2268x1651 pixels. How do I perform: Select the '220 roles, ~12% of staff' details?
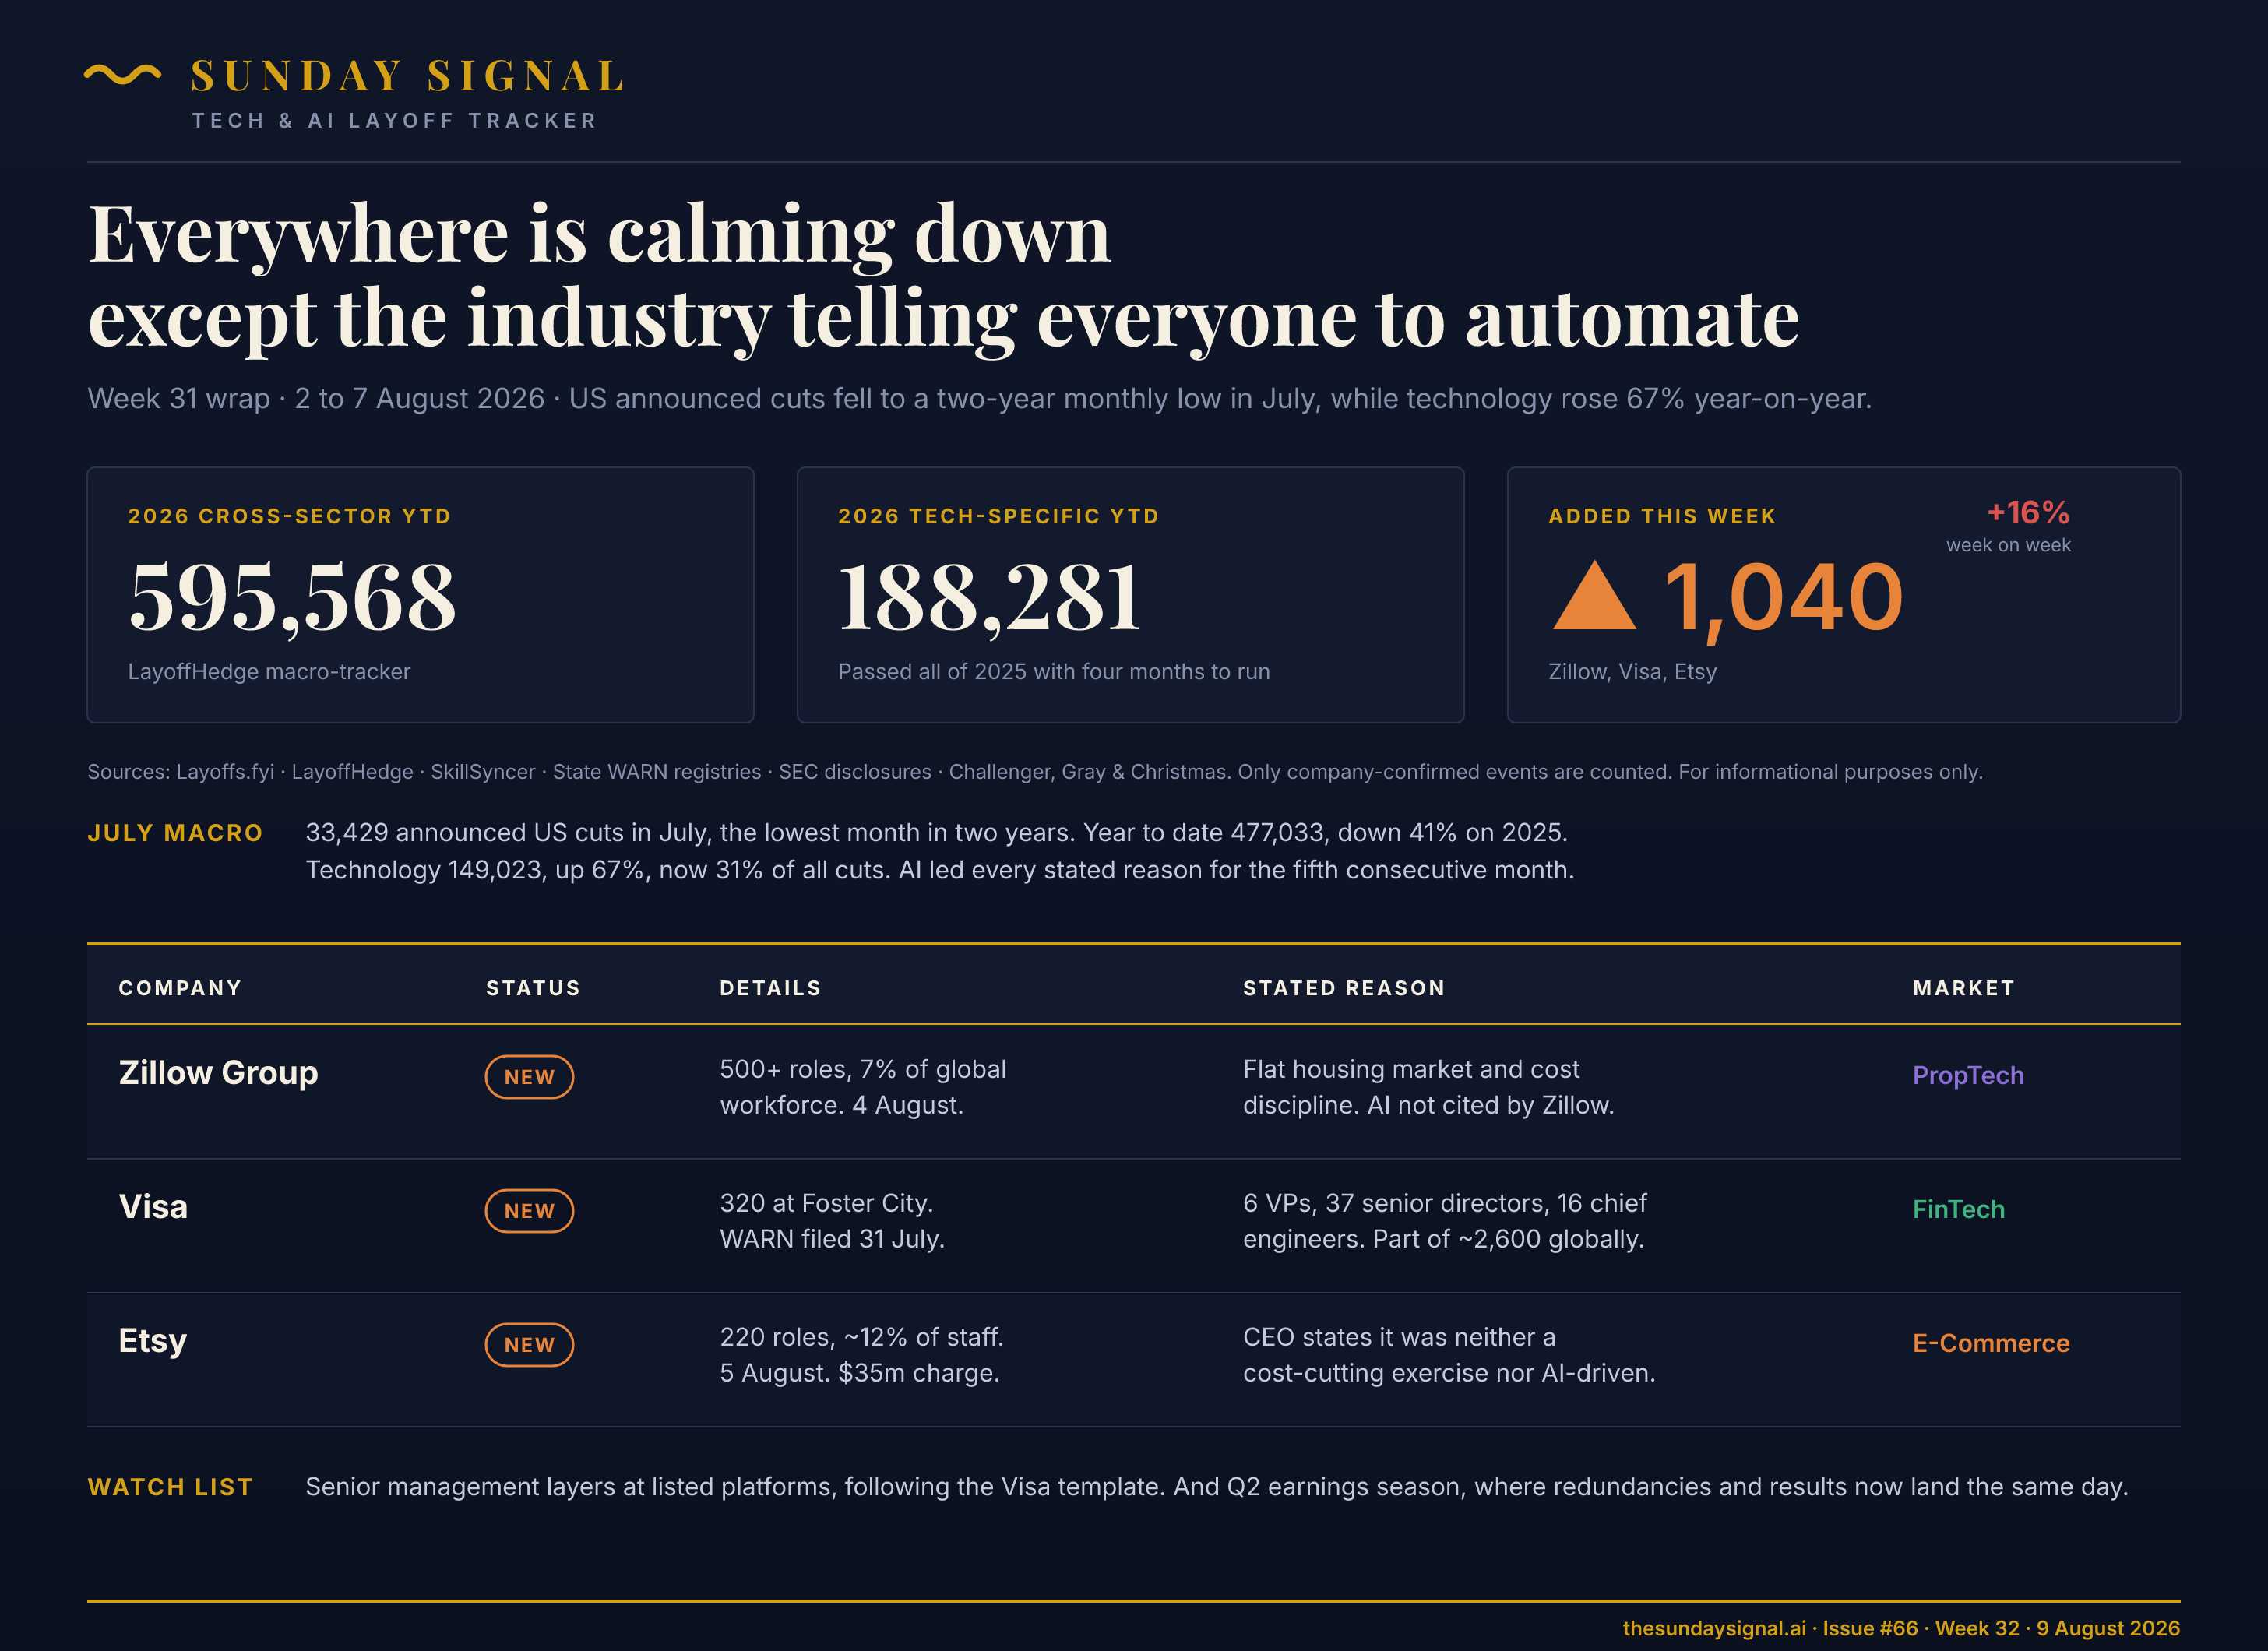coord(861,1355)
